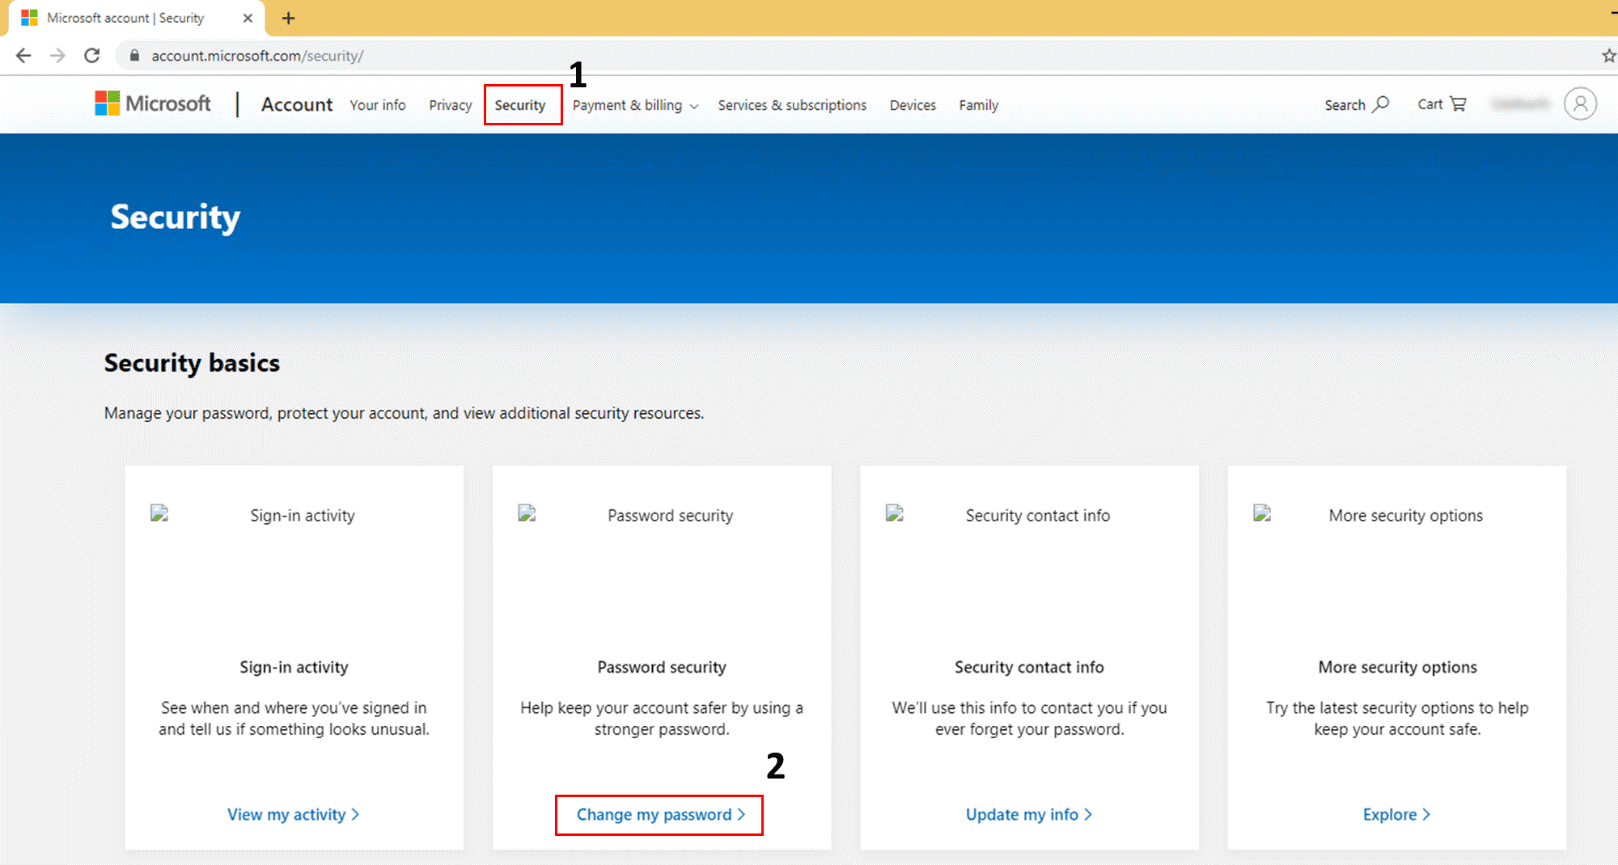The height and width of the screenshot is (865, 1618).
Task: Click the Sign-in activity heading
Action: tap(294, 667)
